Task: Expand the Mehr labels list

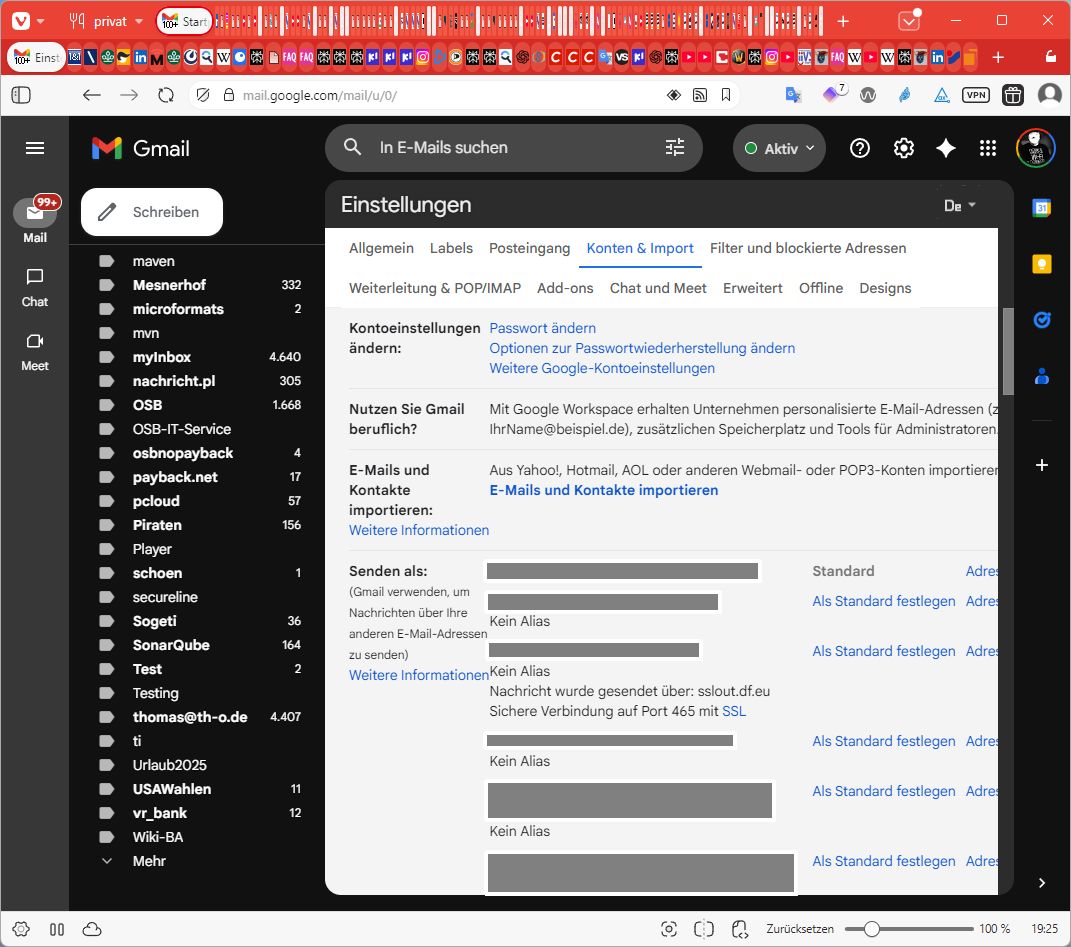Action: pyautogui.click(x=148, y=861)
